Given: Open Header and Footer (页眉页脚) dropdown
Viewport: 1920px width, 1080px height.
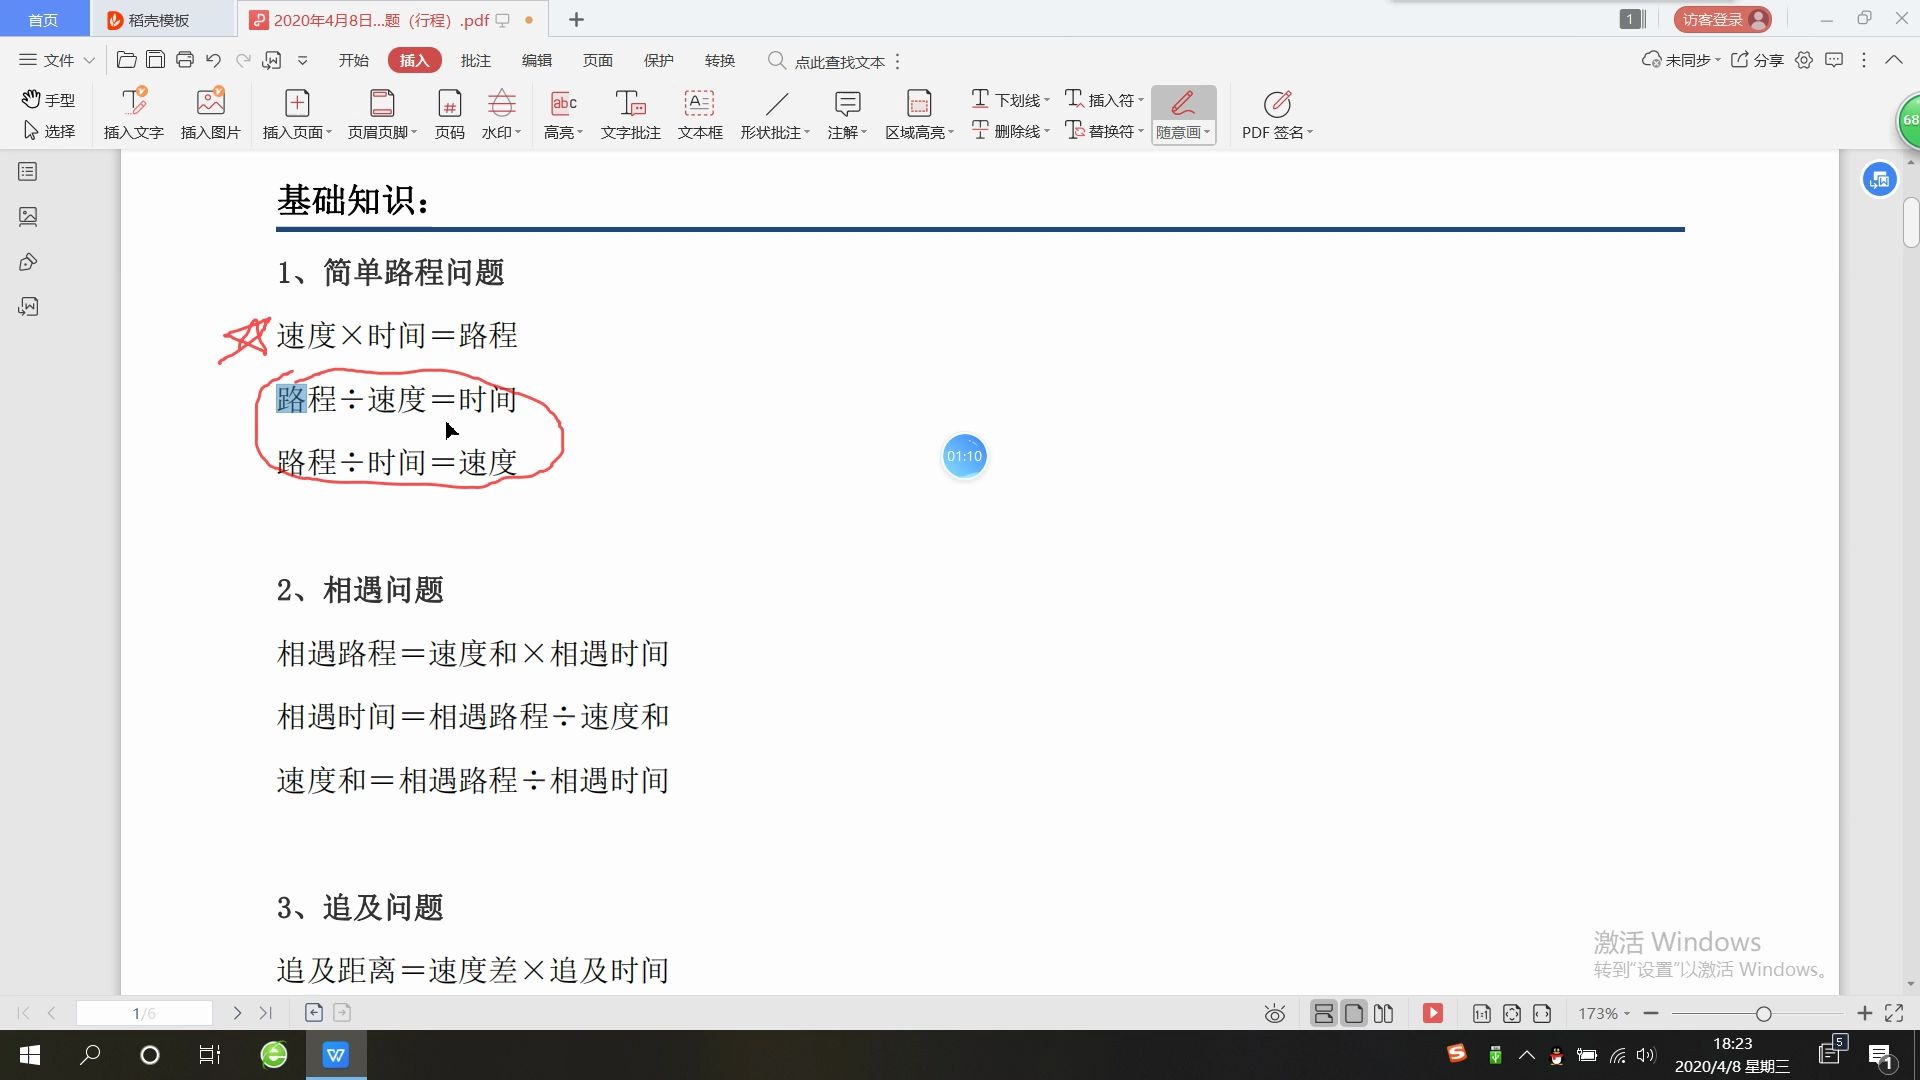Looking at the screenshot, I should [382, 113].
